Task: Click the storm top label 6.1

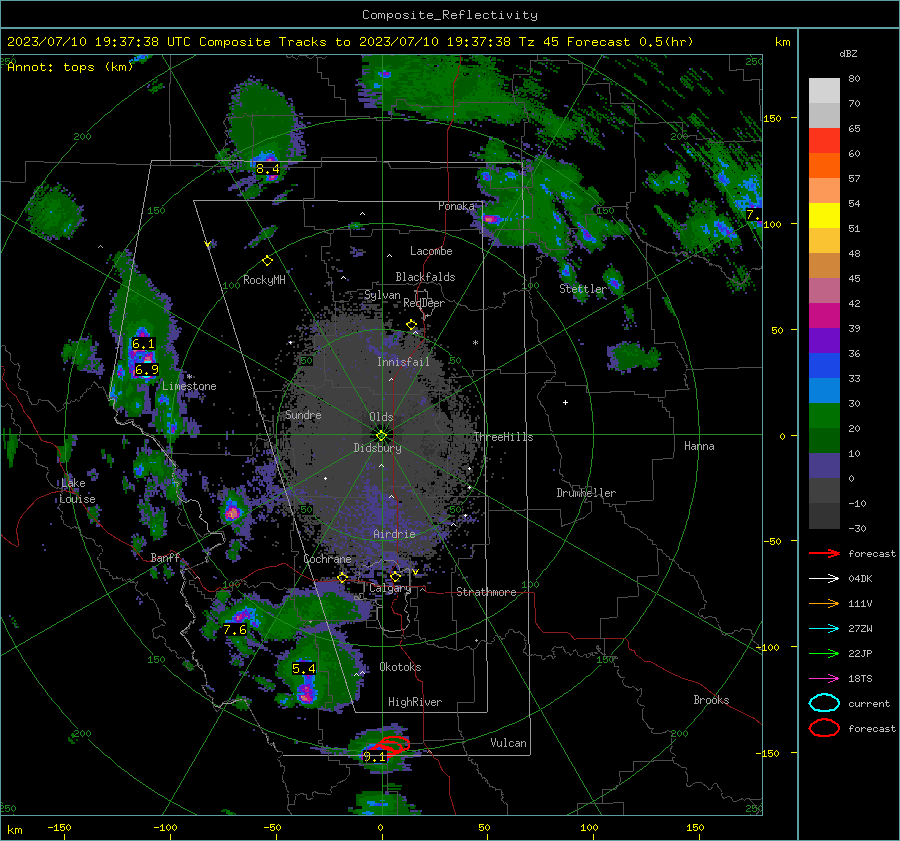Action: click(143, 344)
